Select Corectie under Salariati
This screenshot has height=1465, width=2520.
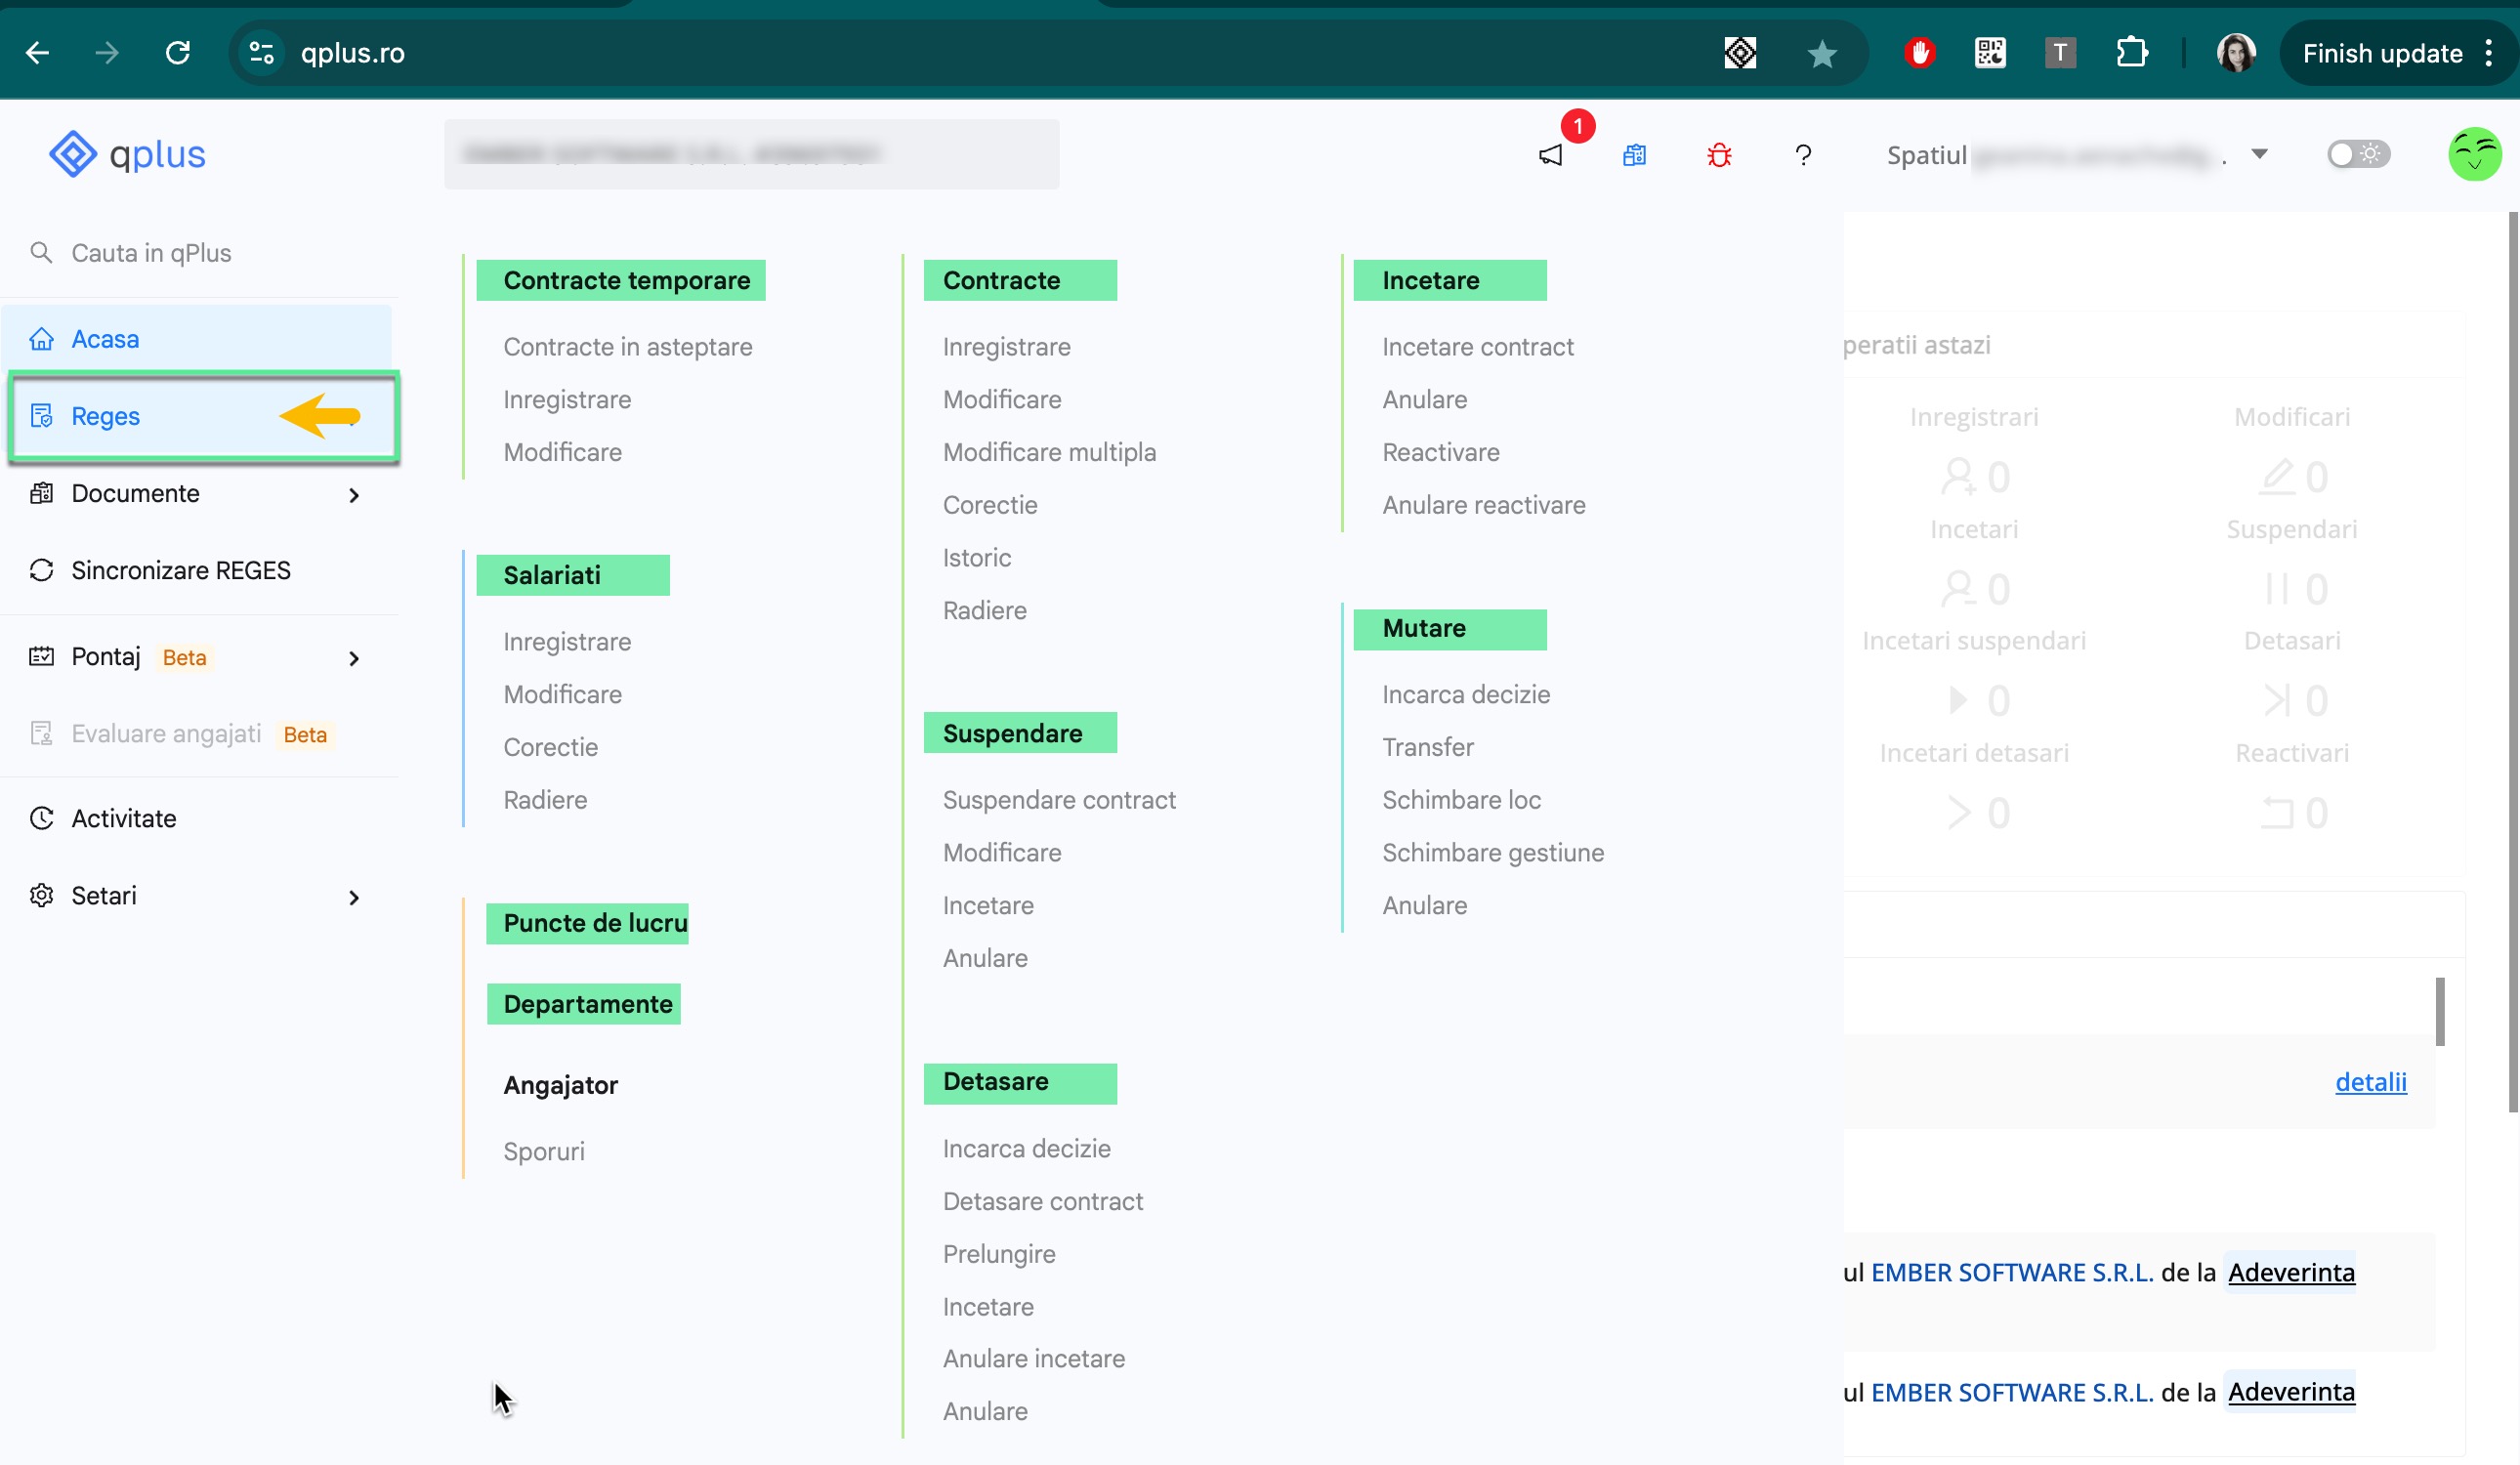[551, 746]
